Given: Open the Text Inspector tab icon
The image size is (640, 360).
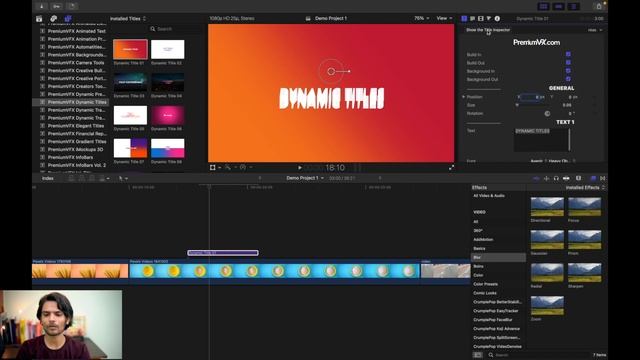Looking at the screenshot, I should pyautogui.click(x=472, y=19).
